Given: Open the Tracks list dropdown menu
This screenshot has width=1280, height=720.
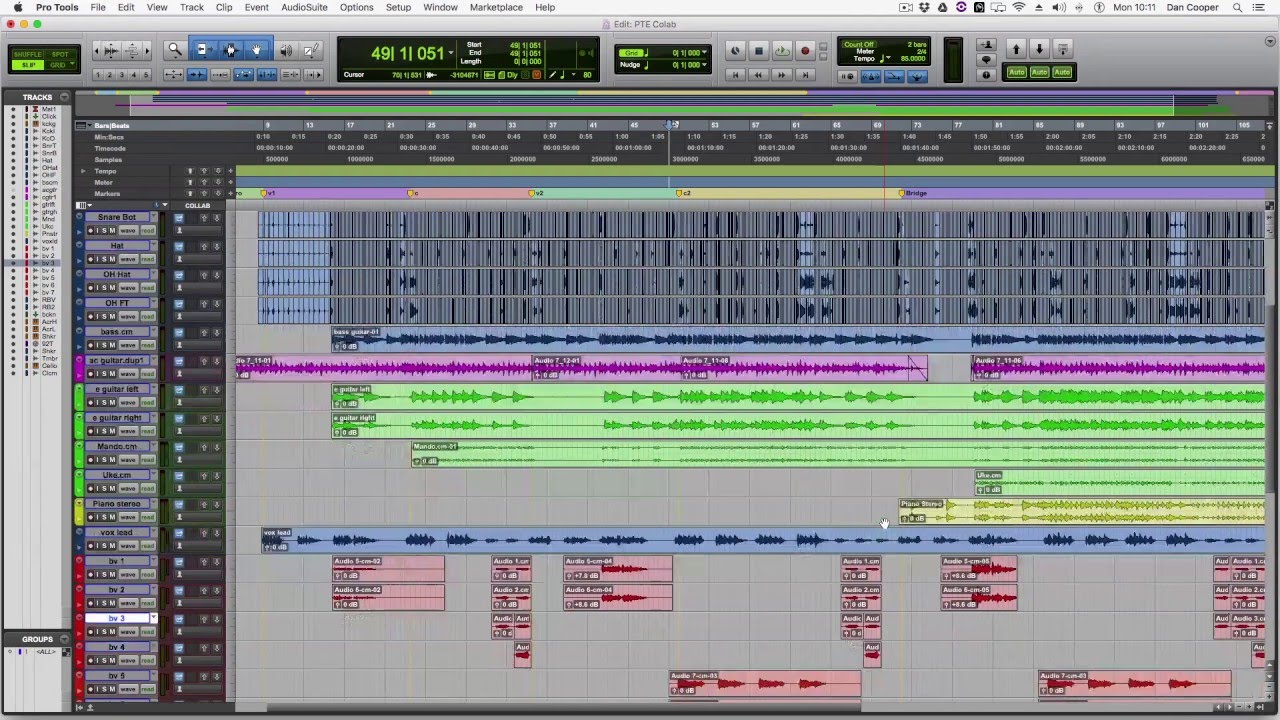Looking at the screenshot, I should 64,97.
